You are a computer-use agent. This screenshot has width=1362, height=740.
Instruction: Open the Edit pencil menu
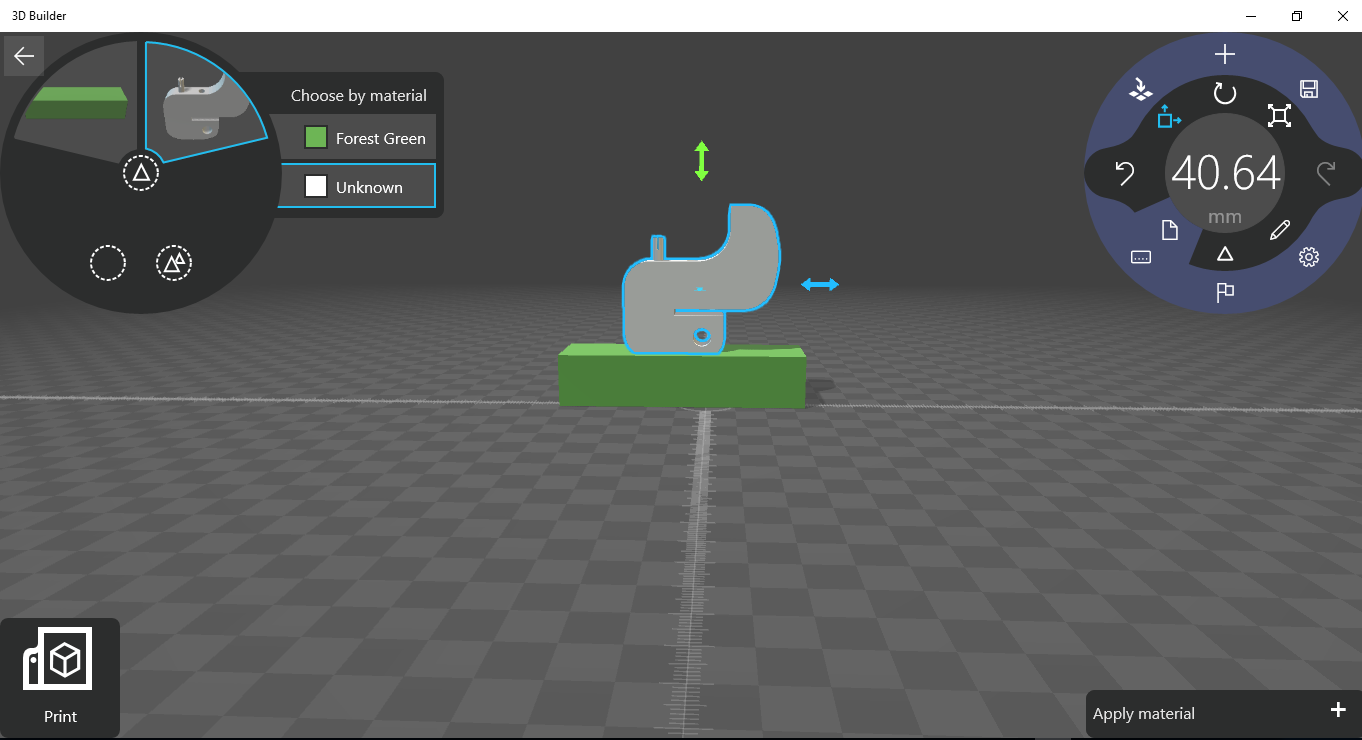pos(1279,230)
